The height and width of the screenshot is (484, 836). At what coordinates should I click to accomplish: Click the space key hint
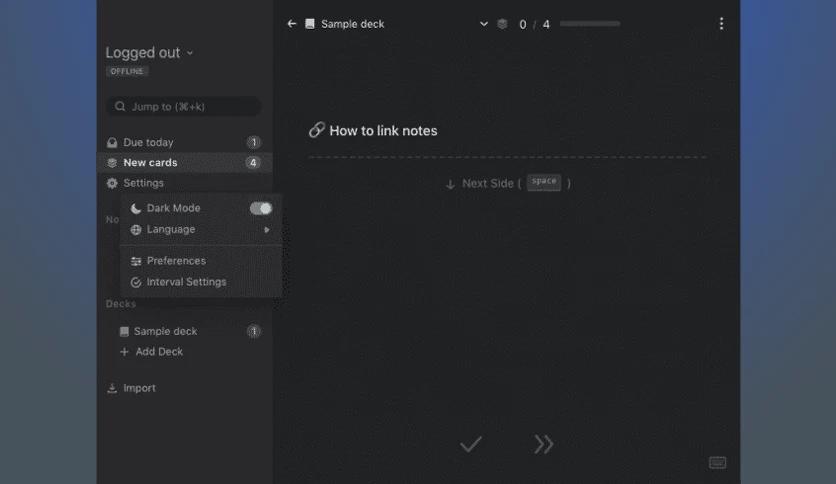pyautogui.click(x=544, y=182)
